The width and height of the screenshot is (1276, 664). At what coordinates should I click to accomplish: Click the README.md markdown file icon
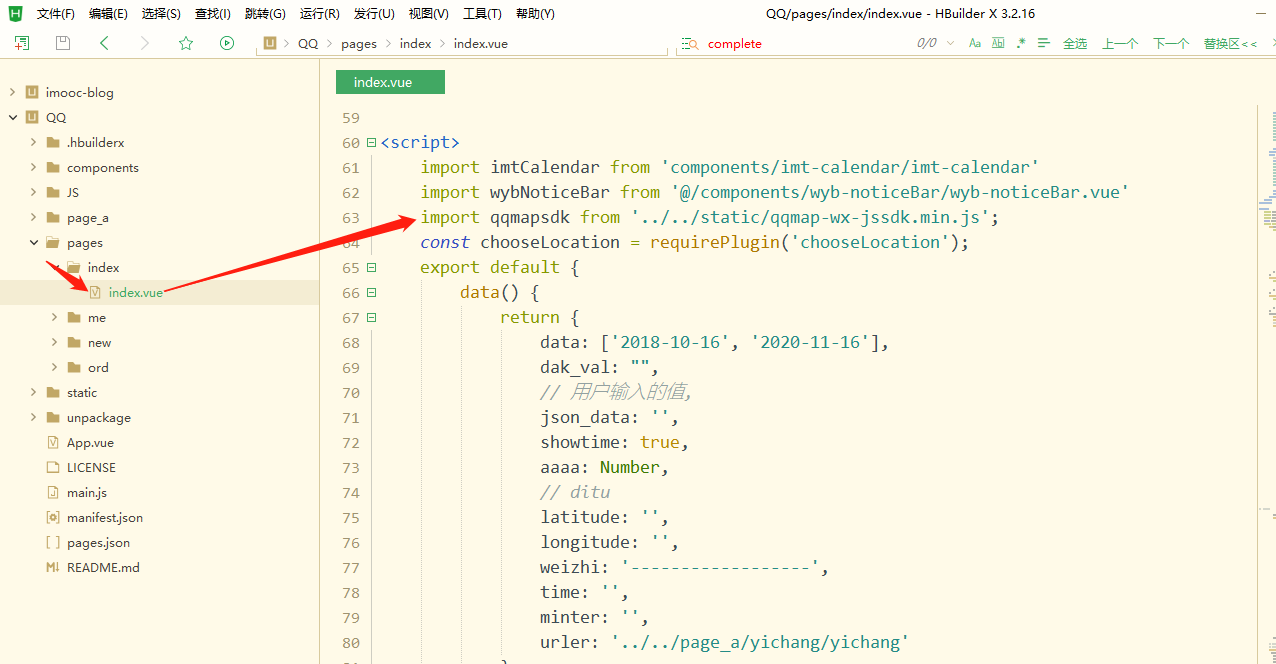pos(53,567)
